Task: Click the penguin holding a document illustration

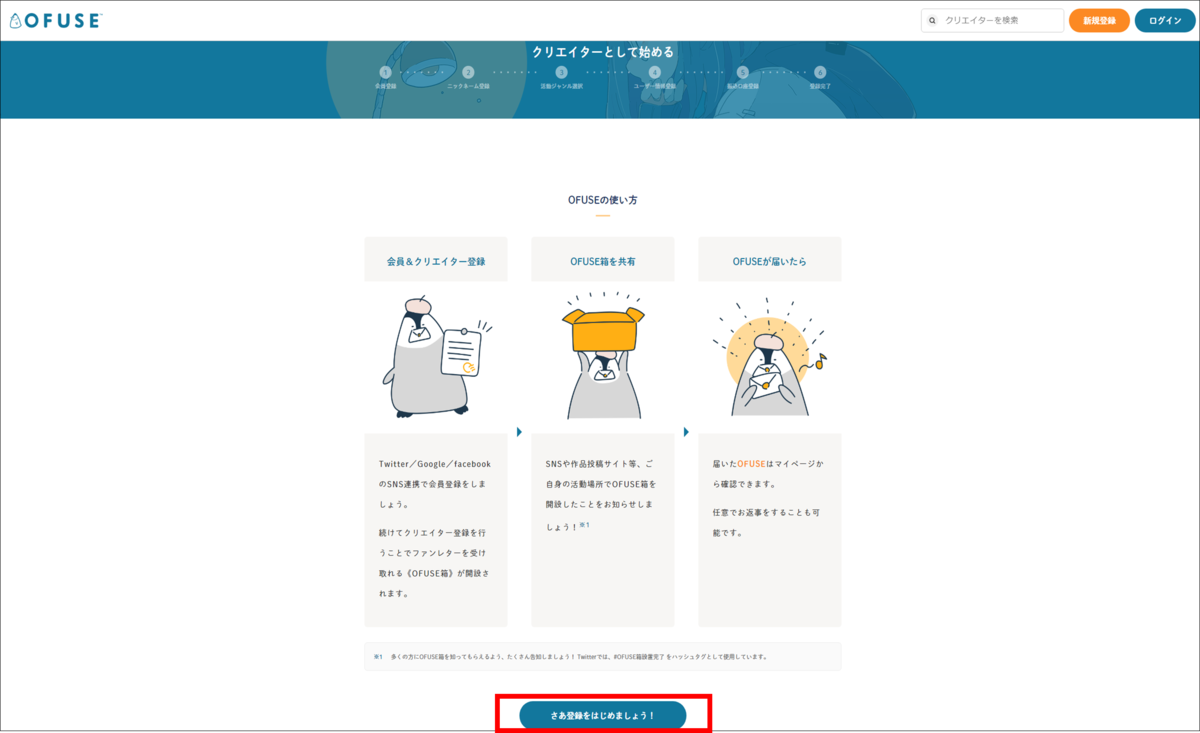Action: (x=436, y=357)
